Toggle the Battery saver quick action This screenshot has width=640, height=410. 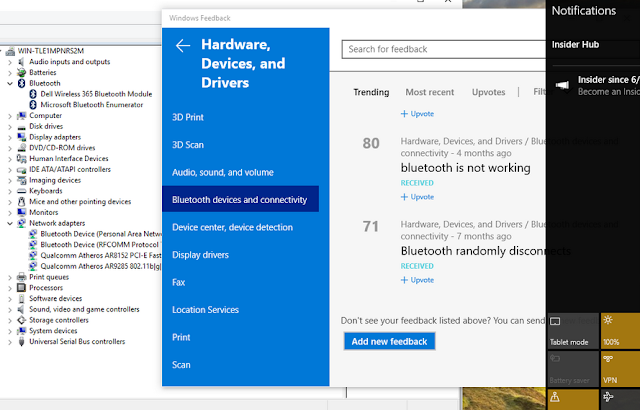click(573, 369)
